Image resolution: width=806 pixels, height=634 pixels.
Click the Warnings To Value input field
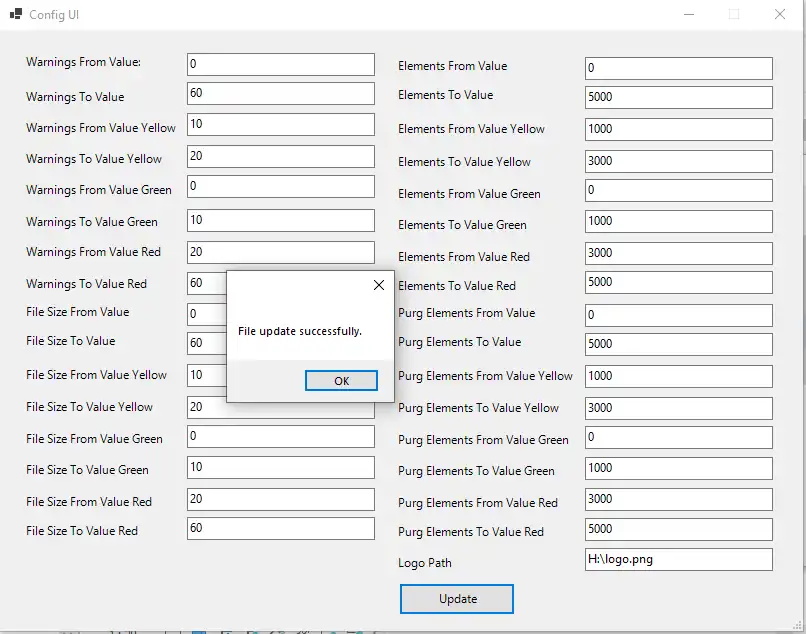tap(281, 94)
